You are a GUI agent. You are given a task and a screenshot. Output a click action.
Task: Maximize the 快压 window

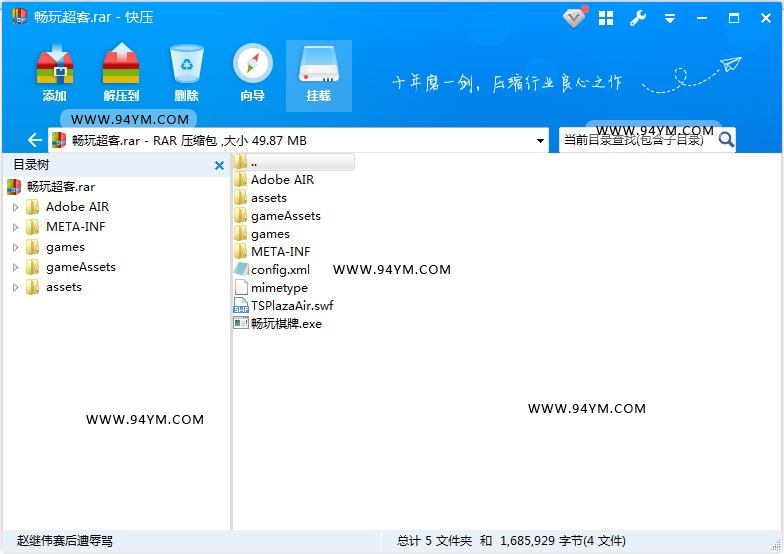pyautogui.click(x=734, y=18)
